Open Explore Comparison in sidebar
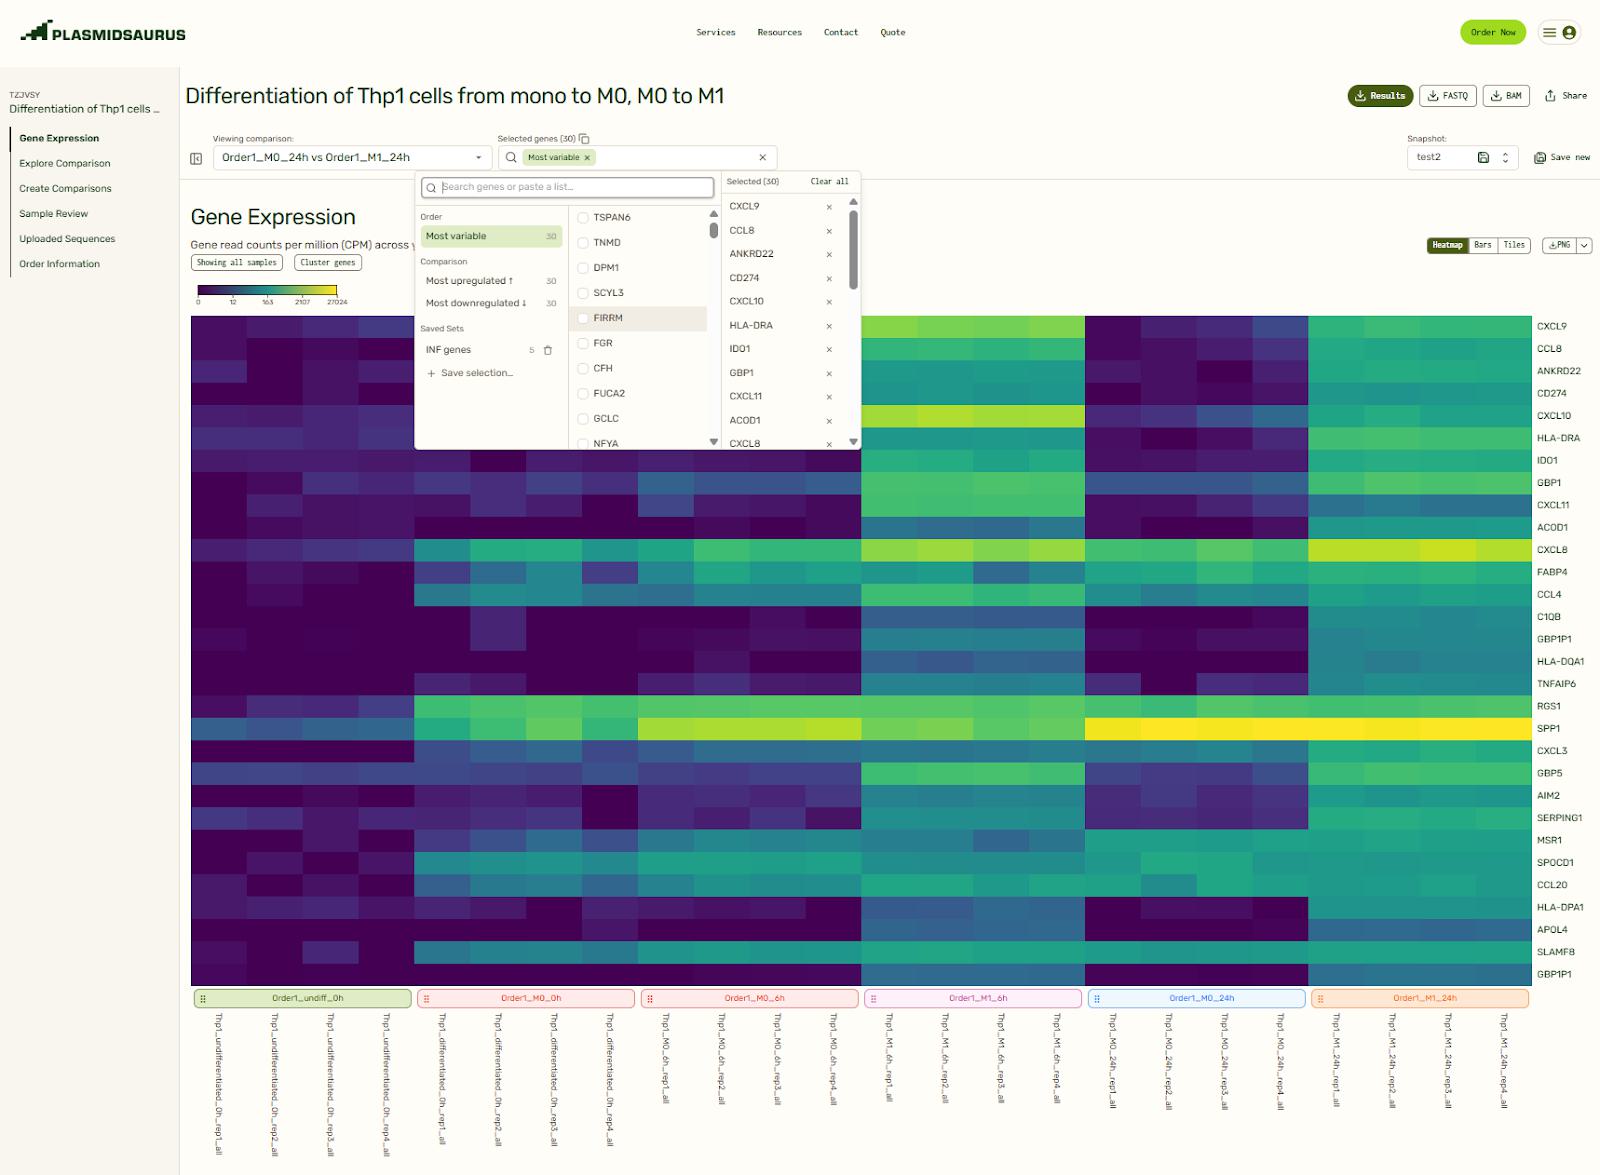Viewport: 1600px width, 1175px height. point(65,163)
